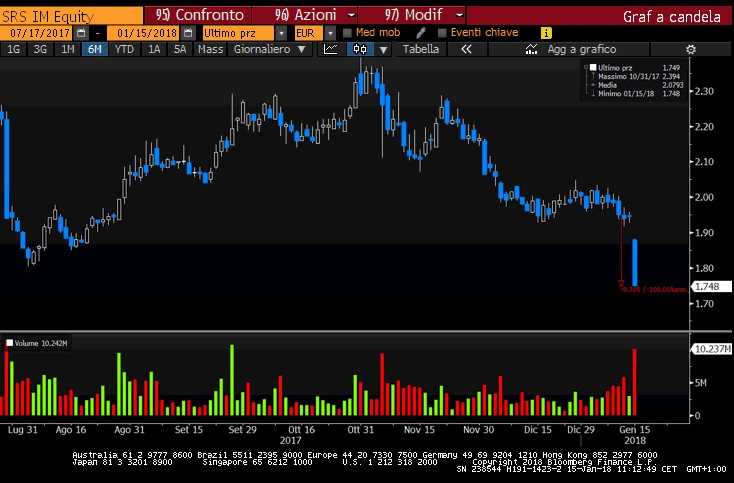Select the 5A time range
The height and width of the screenshot is (483, 734).
tap(180, 49)
